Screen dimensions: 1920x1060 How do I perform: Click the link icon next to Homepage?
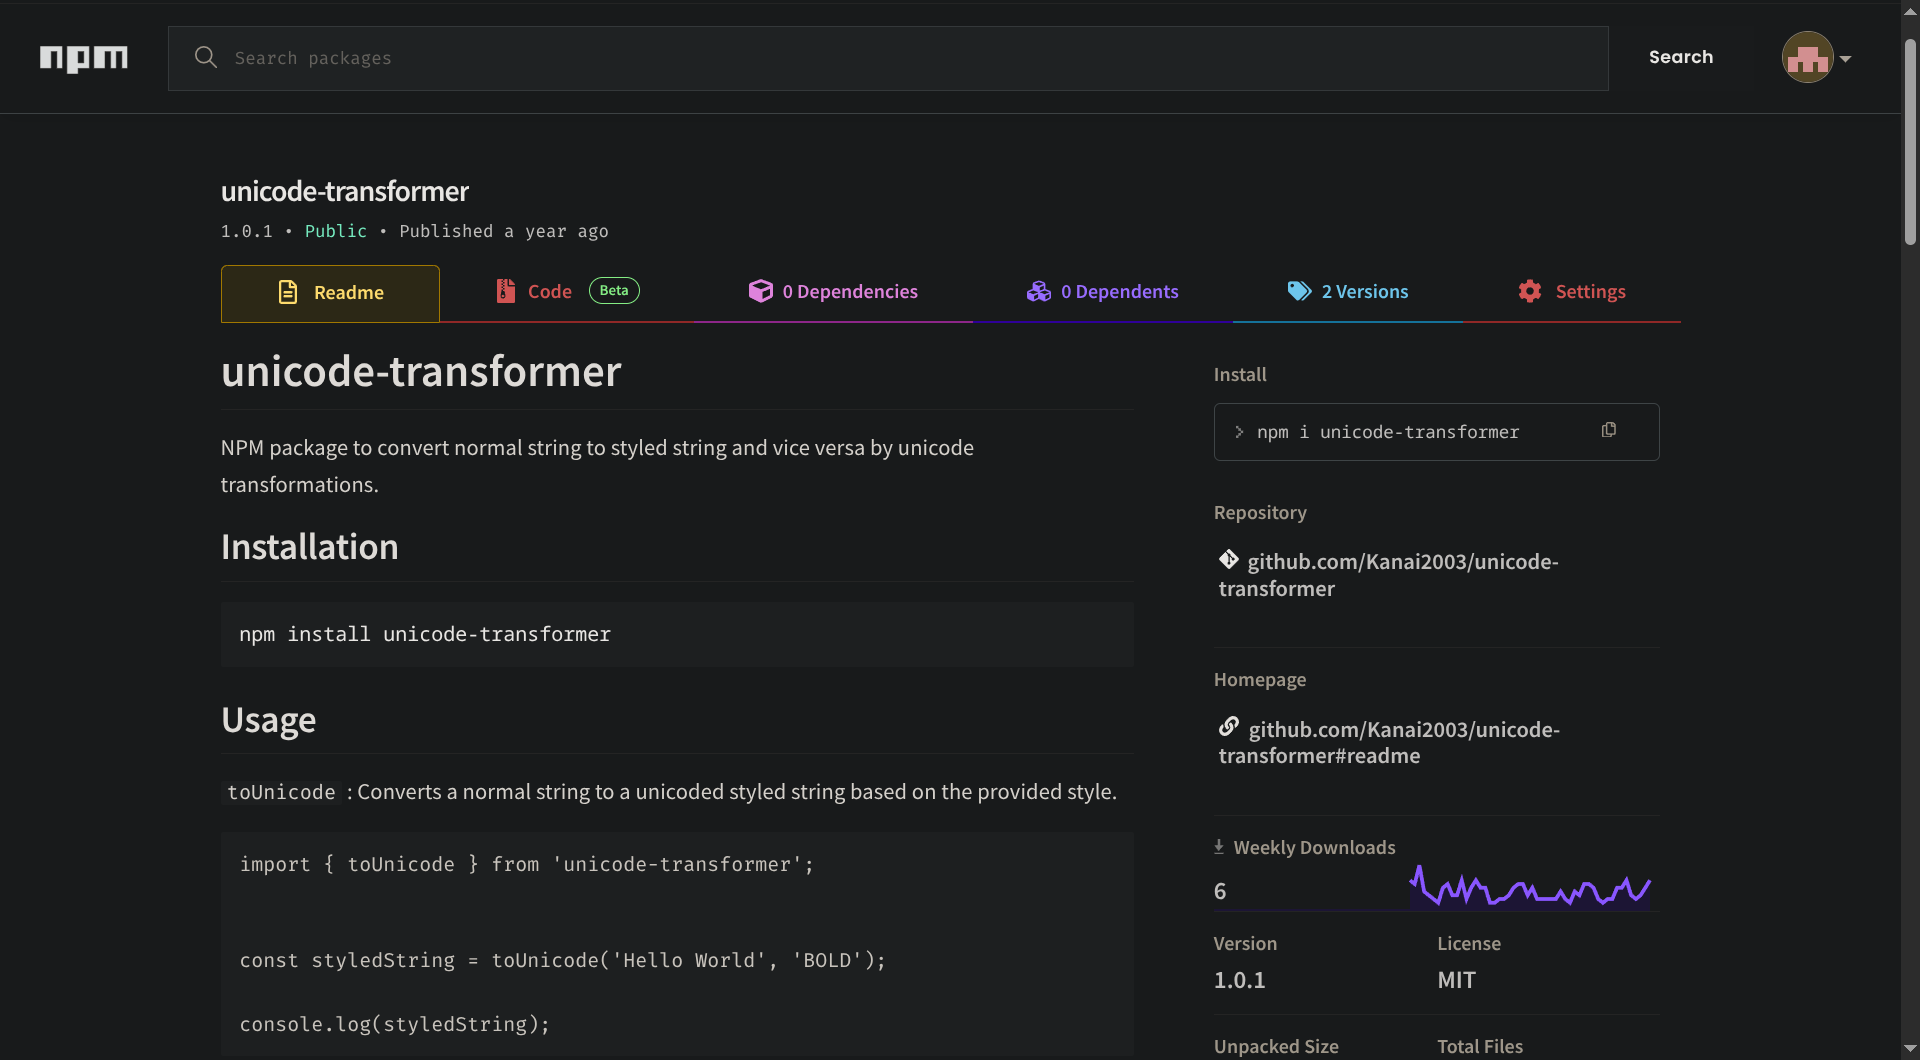[x=1229, y=727]
